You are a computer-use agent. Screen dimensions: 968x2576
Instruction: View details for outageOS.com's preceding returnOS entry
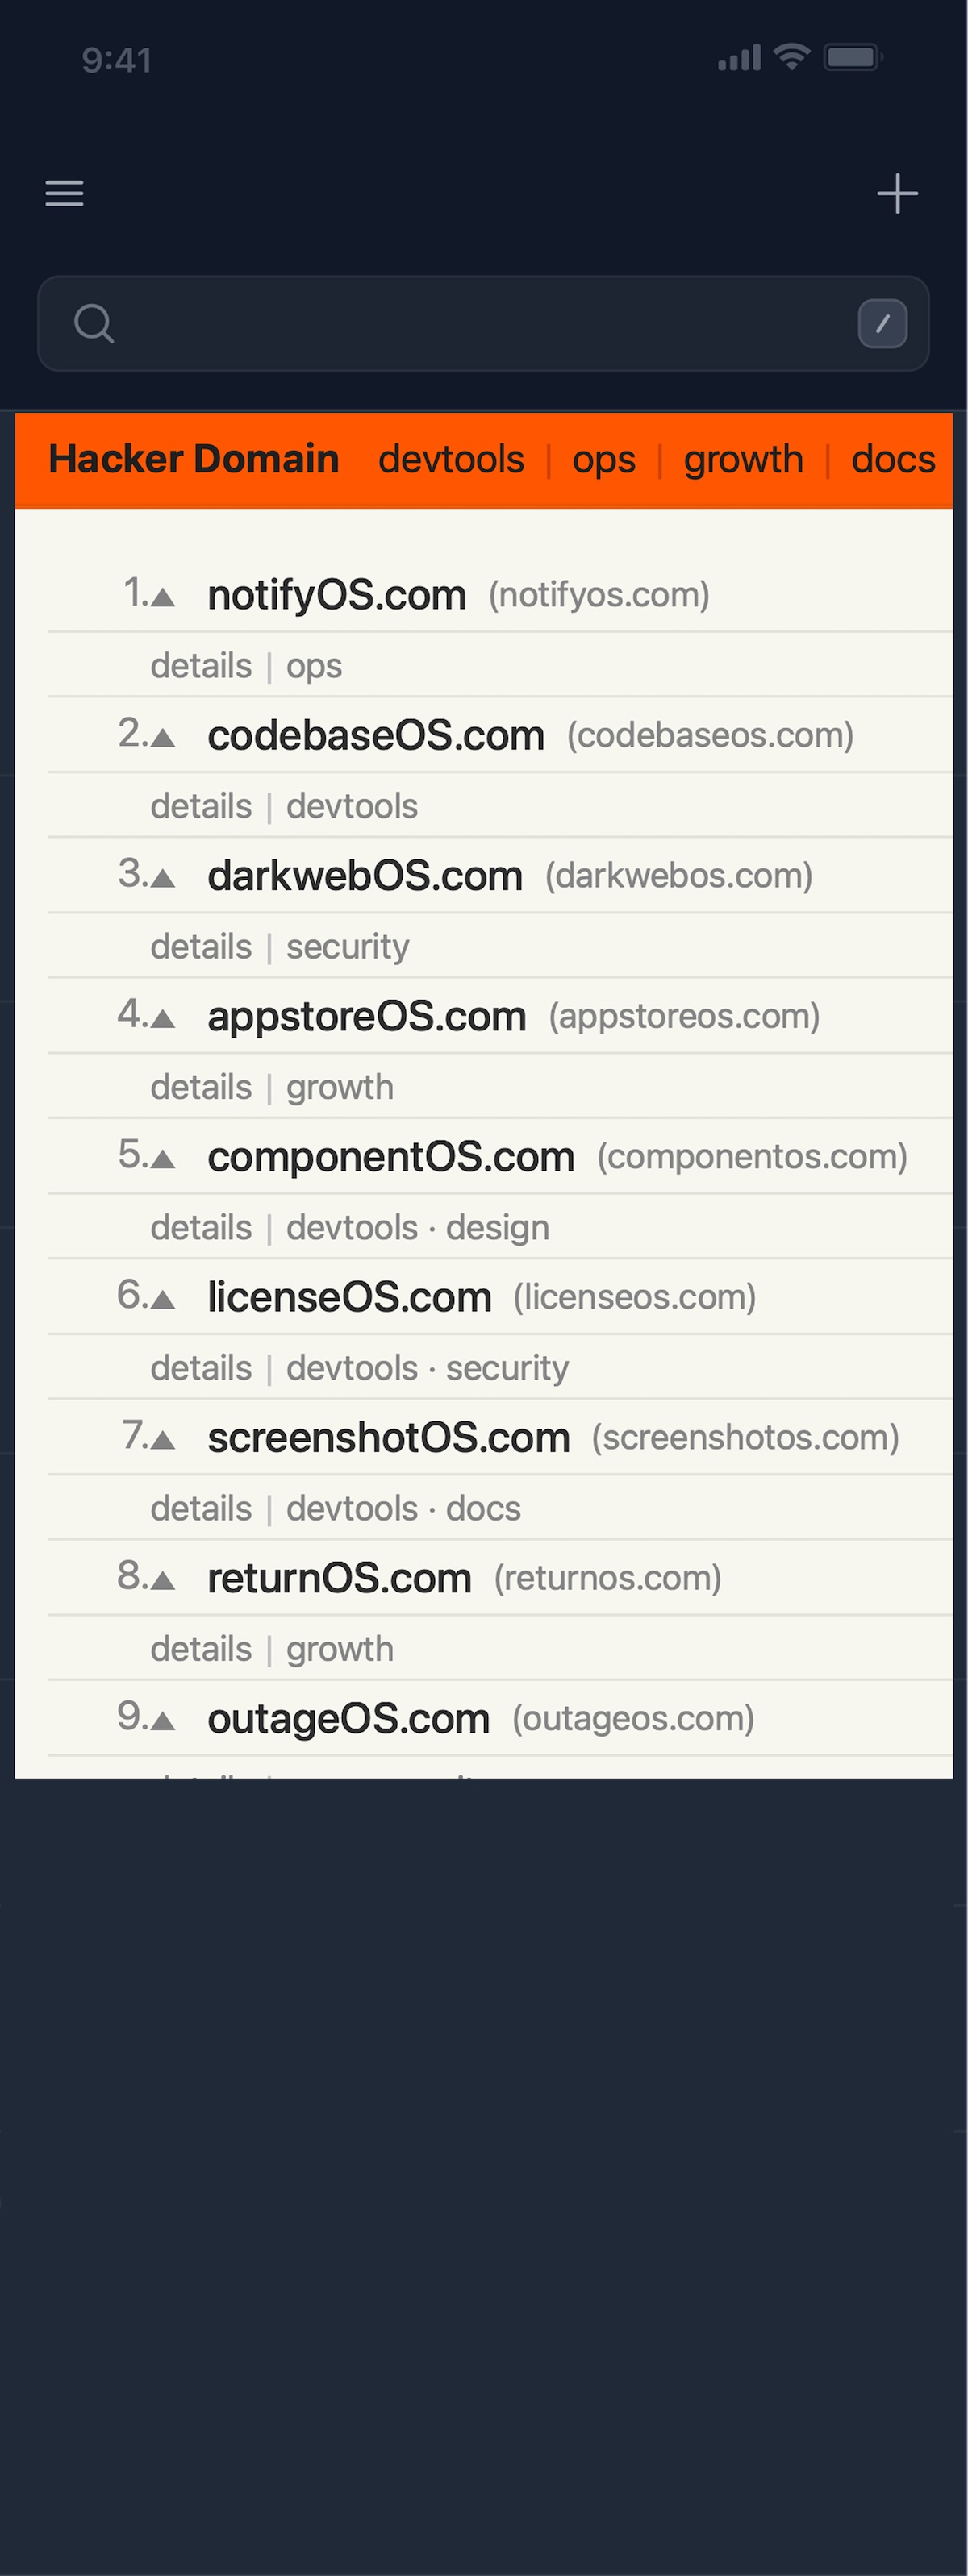(201, 1649)
